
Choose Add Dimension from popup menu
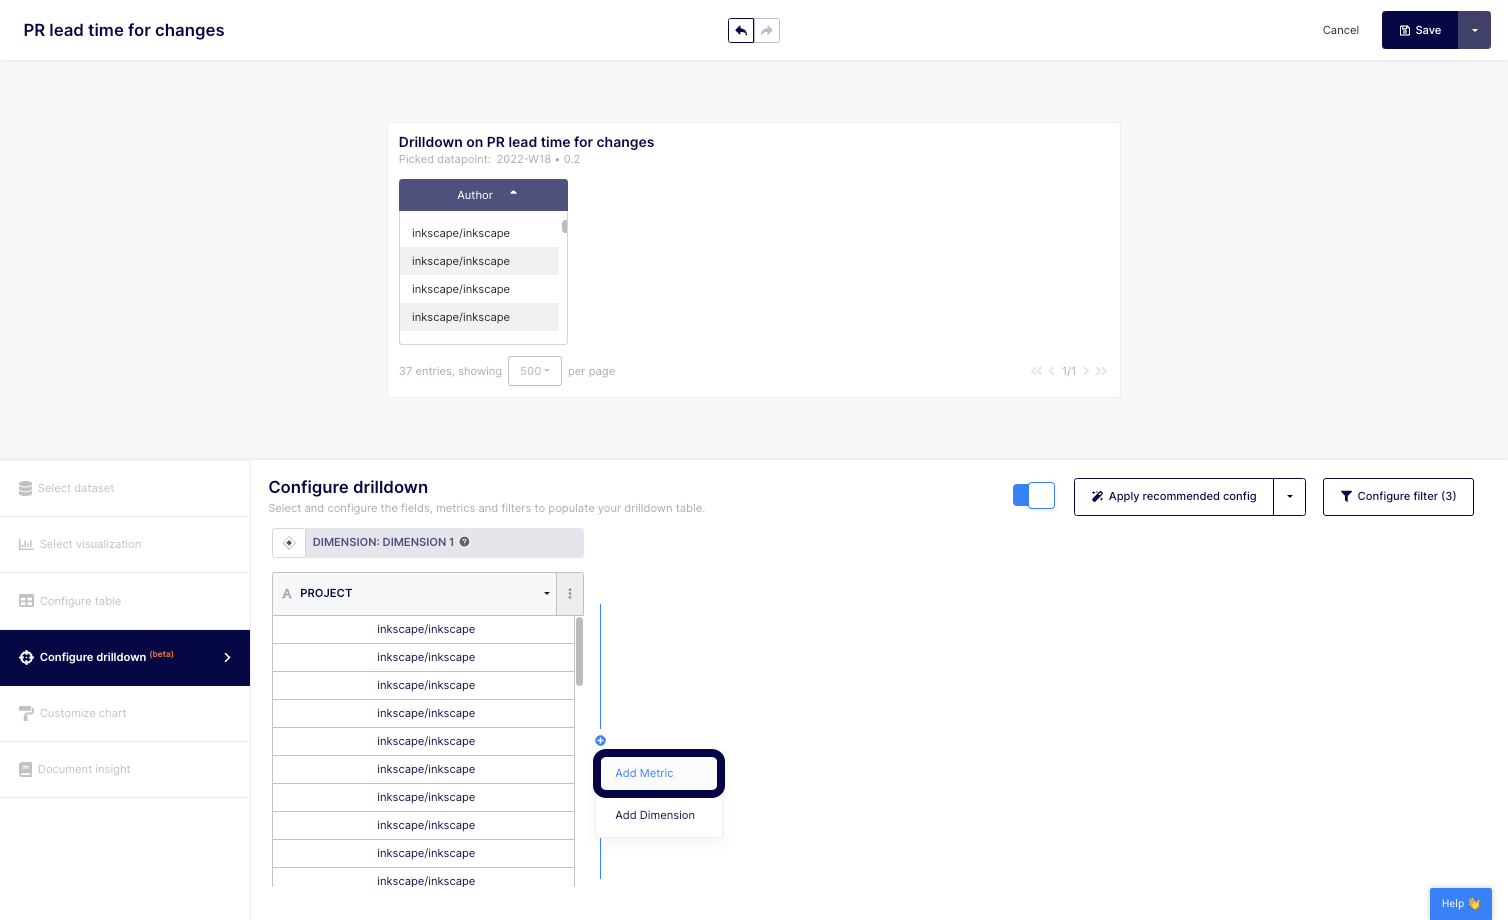(x=655, y=815)
